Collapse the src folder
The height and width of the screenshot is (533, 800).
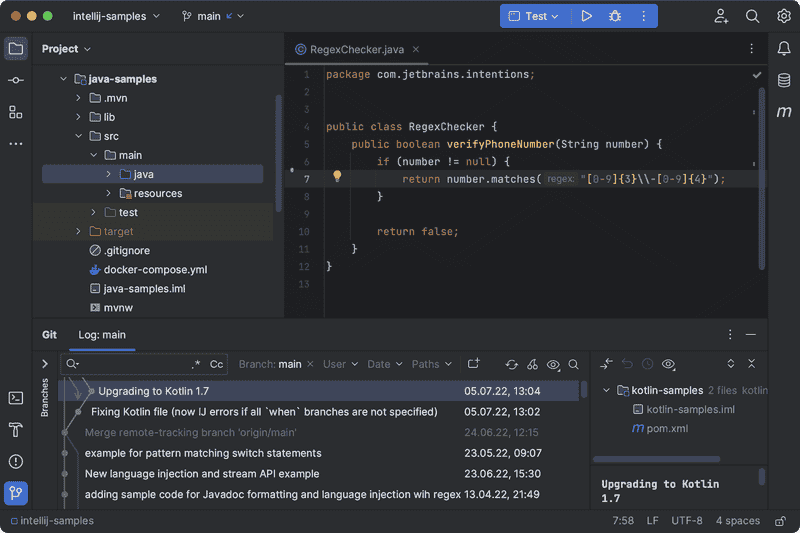click(78, 136)
